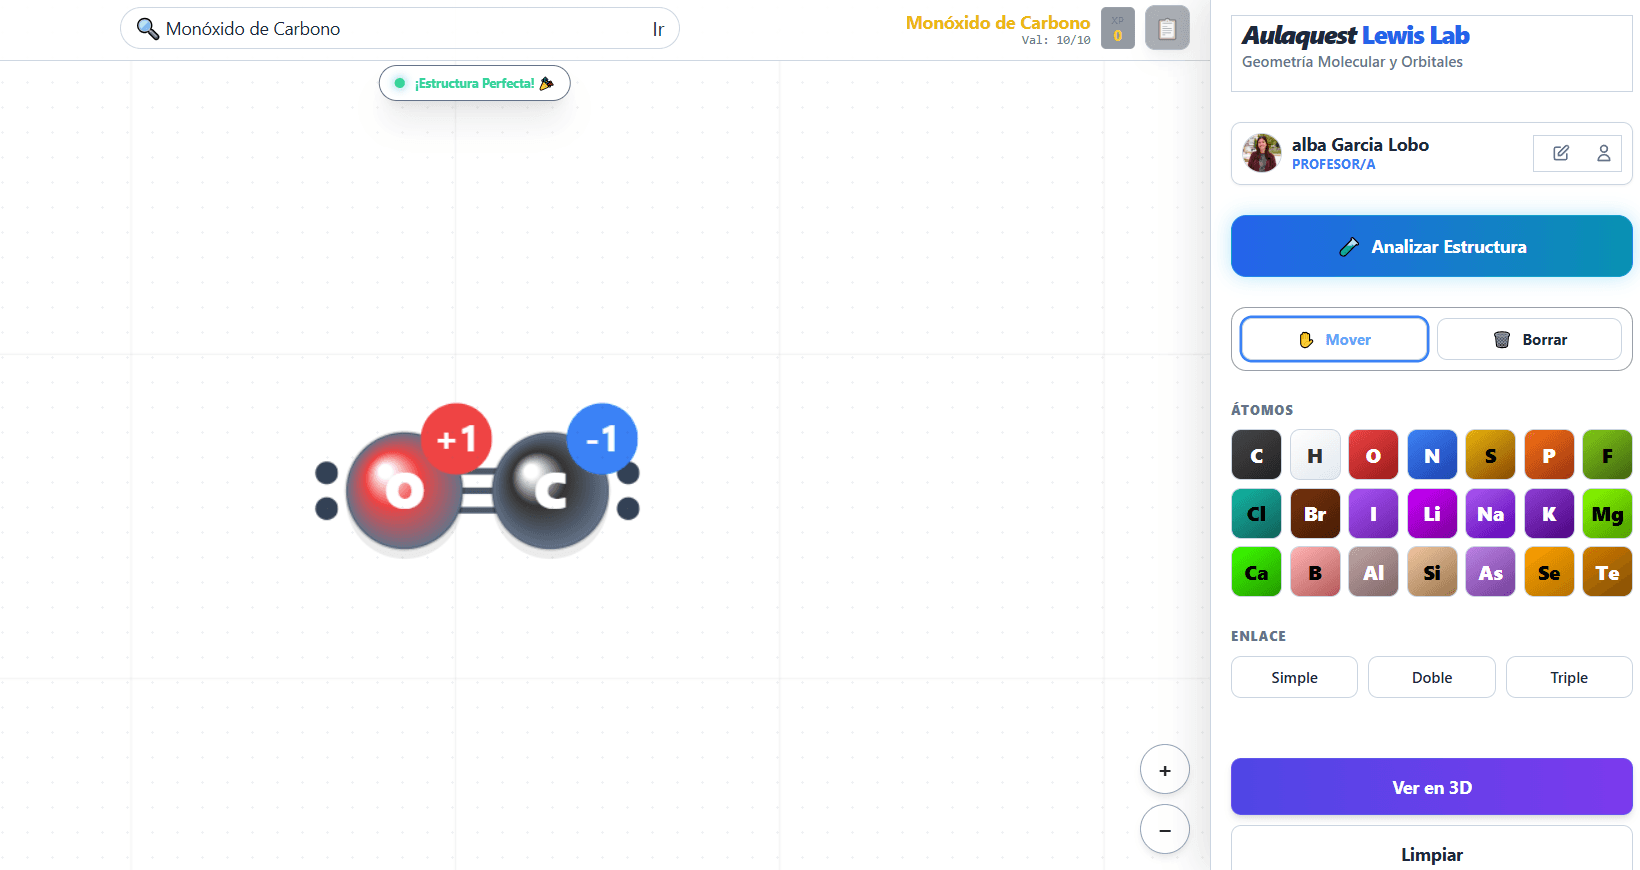
Task: Select the Chlorine (Cl) atom tile
Action: tap(1257, 514)
